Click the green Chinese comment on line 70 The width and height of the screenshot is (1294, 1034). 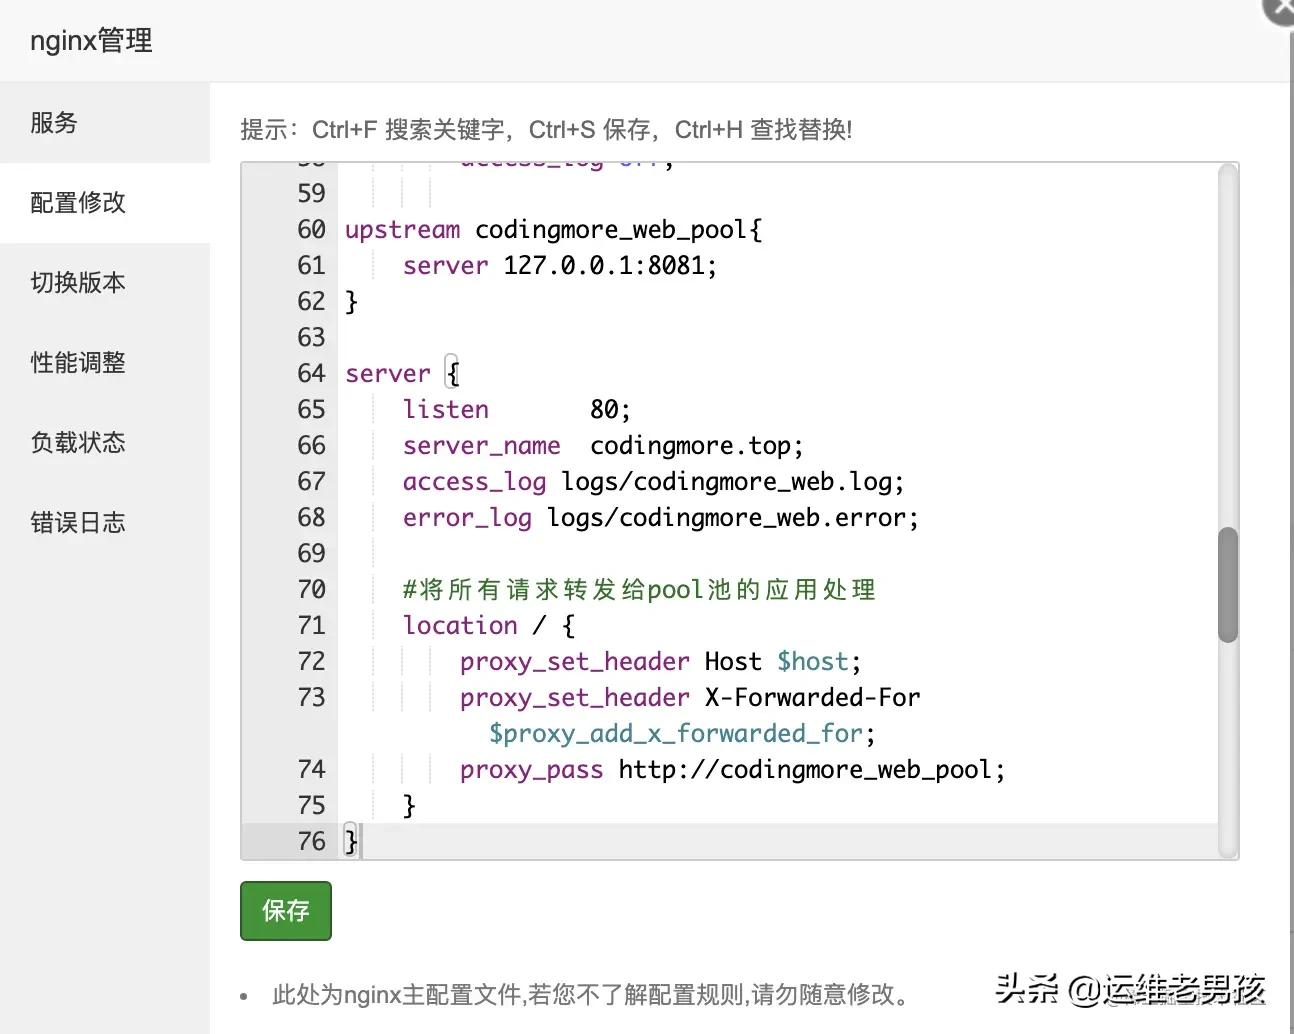pos(638,589)
